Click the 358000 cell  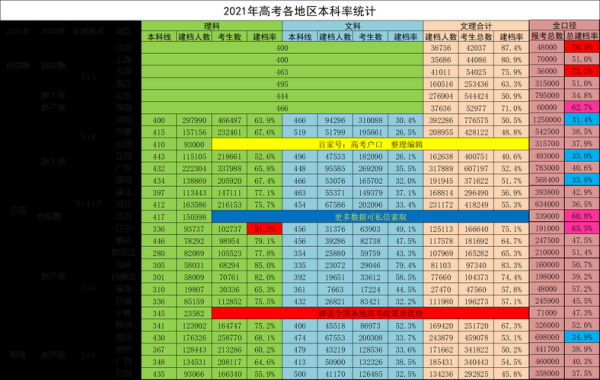point(547,373)
